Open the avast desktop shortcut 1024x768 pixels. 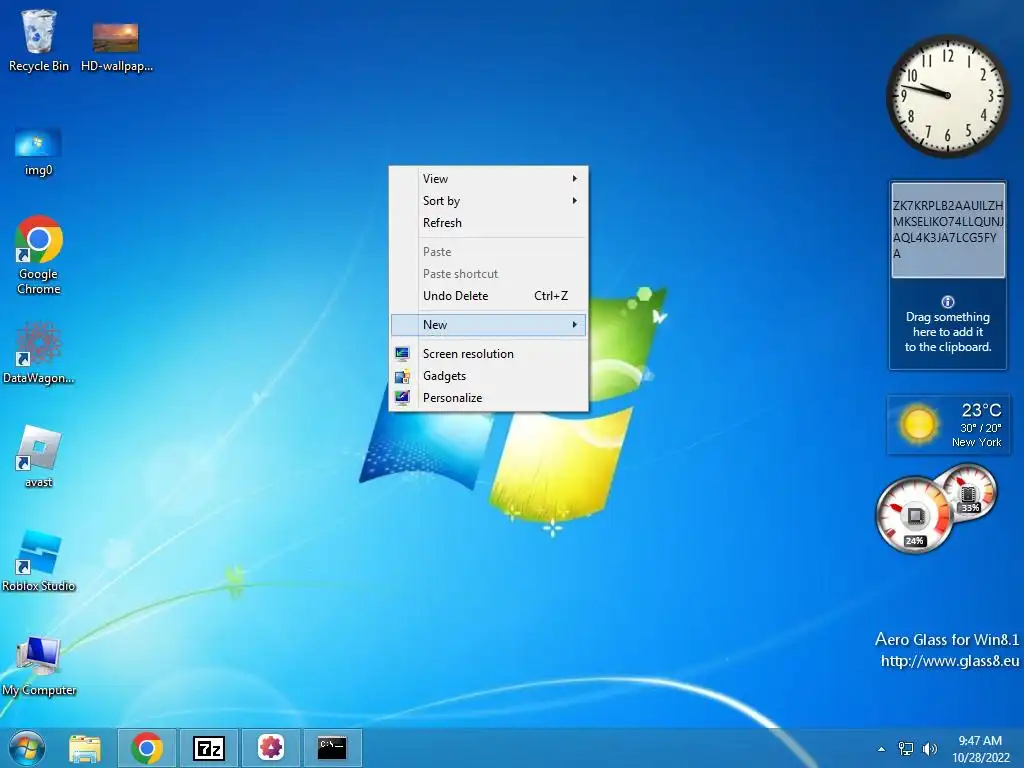pyautogui.click(x=39, y=456)
